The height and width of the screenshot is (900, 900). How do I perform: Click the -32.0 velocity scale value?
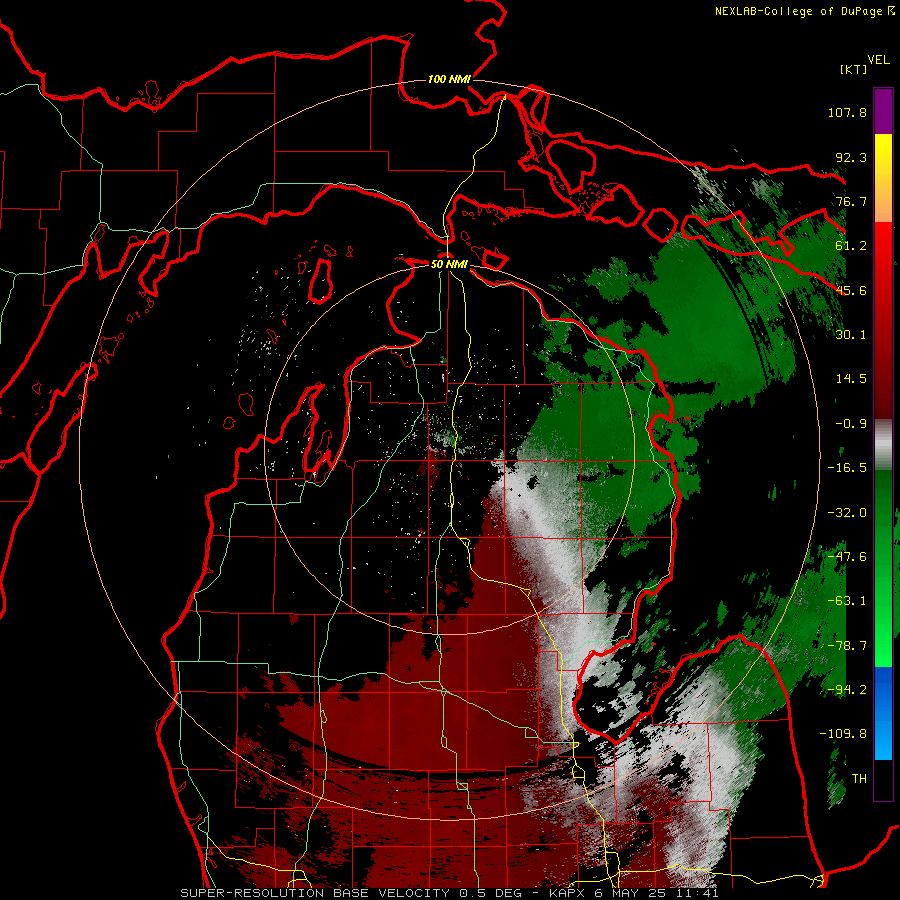click(x=847, y=513)
